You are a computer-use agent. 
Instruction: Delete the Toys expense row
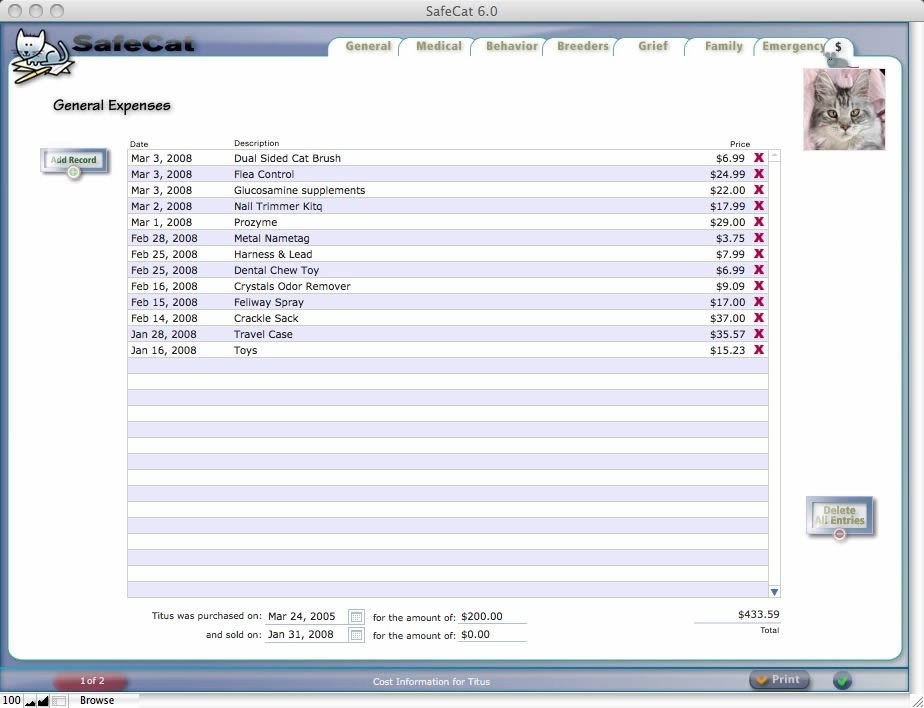(759, 349)
